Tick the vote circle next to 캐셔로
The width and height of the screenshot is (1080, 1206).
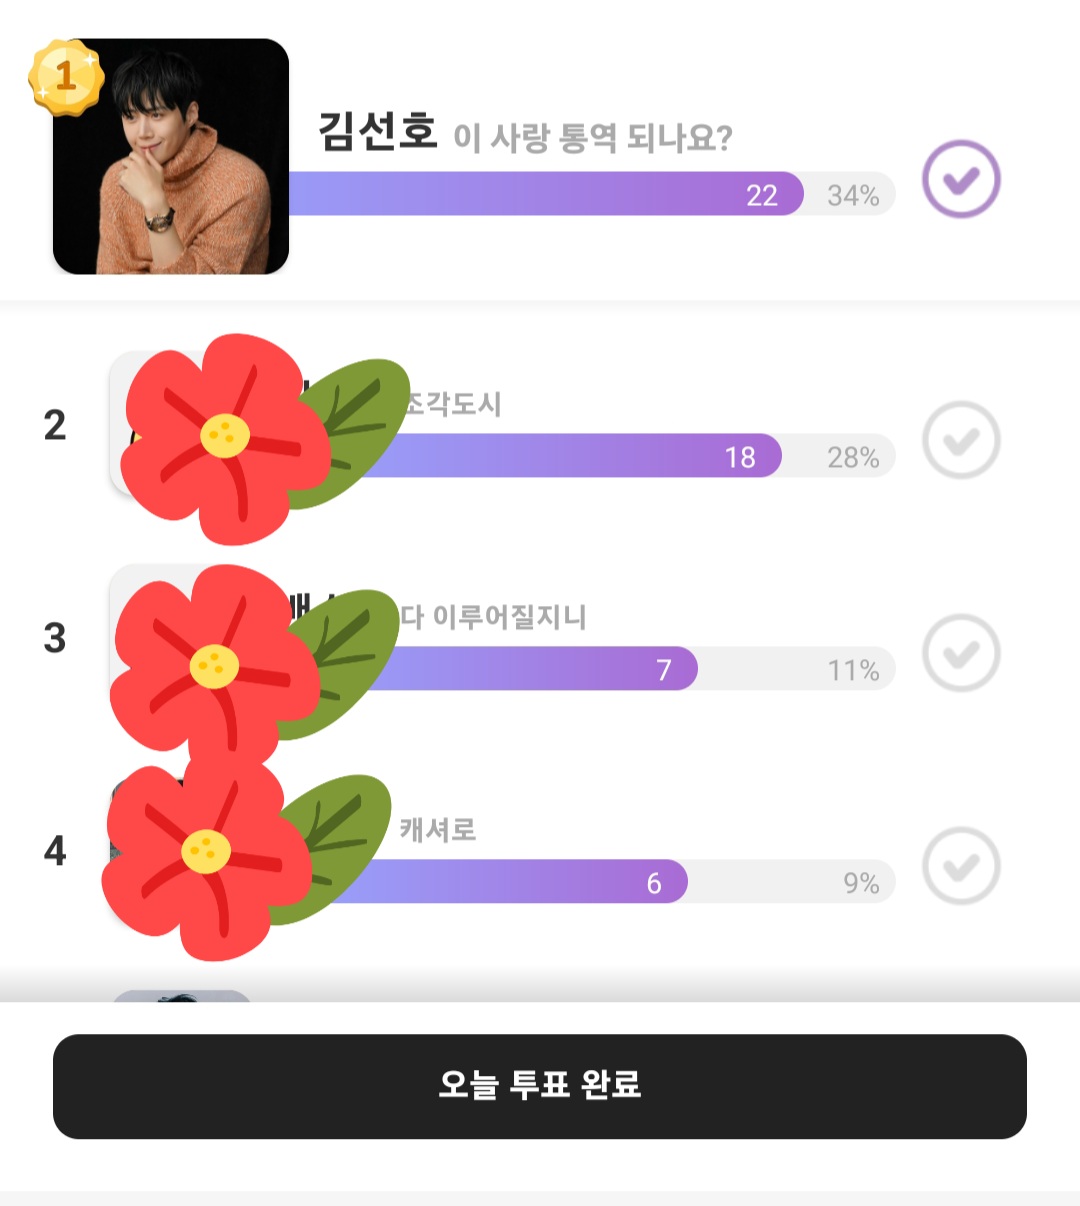point(960,866)
